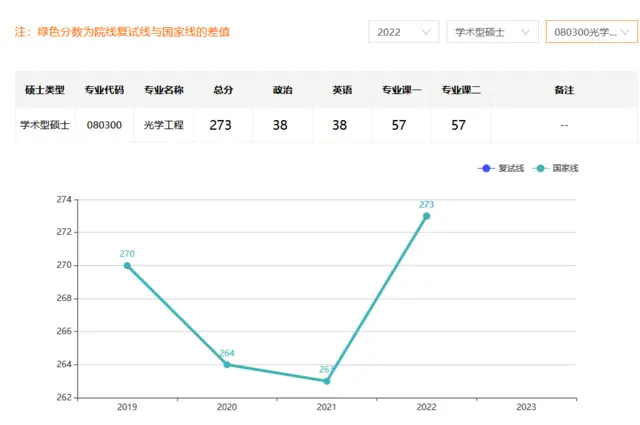This screenshot has width=640, height=425.
Task: Open the 学术型硕士 degree type dropdown
Action: (492, 32)
